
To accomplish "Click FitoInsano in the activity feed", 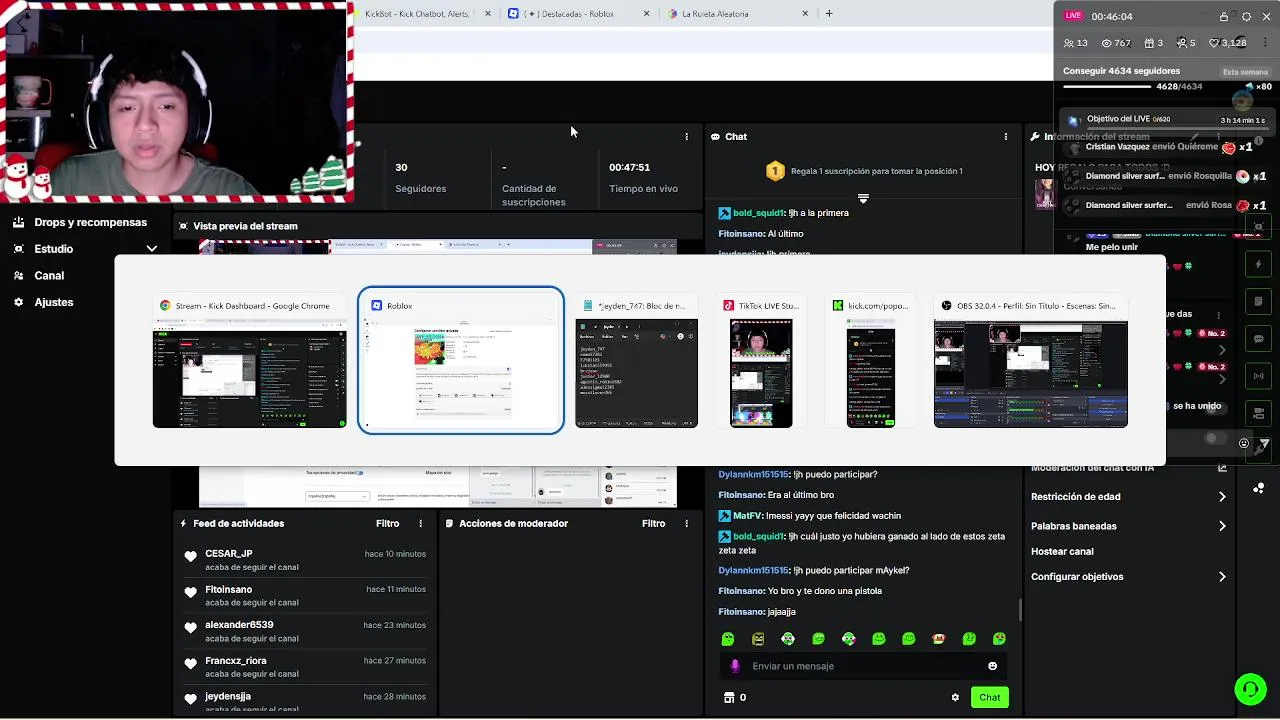I will (229, 590).
